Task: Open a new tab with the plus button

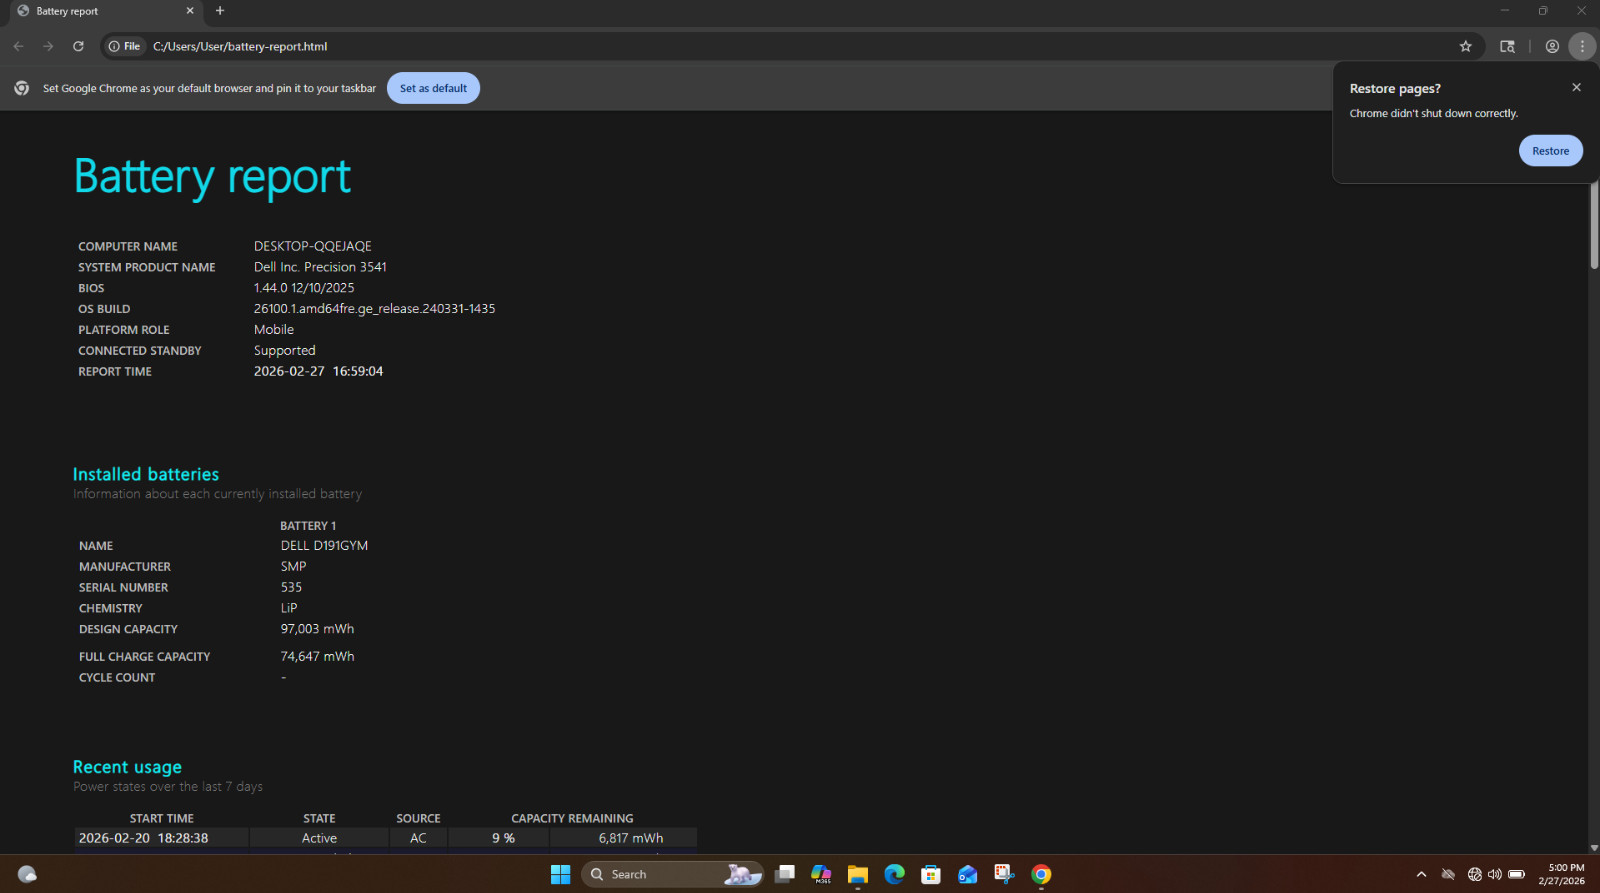Action: tap(220, 11)
